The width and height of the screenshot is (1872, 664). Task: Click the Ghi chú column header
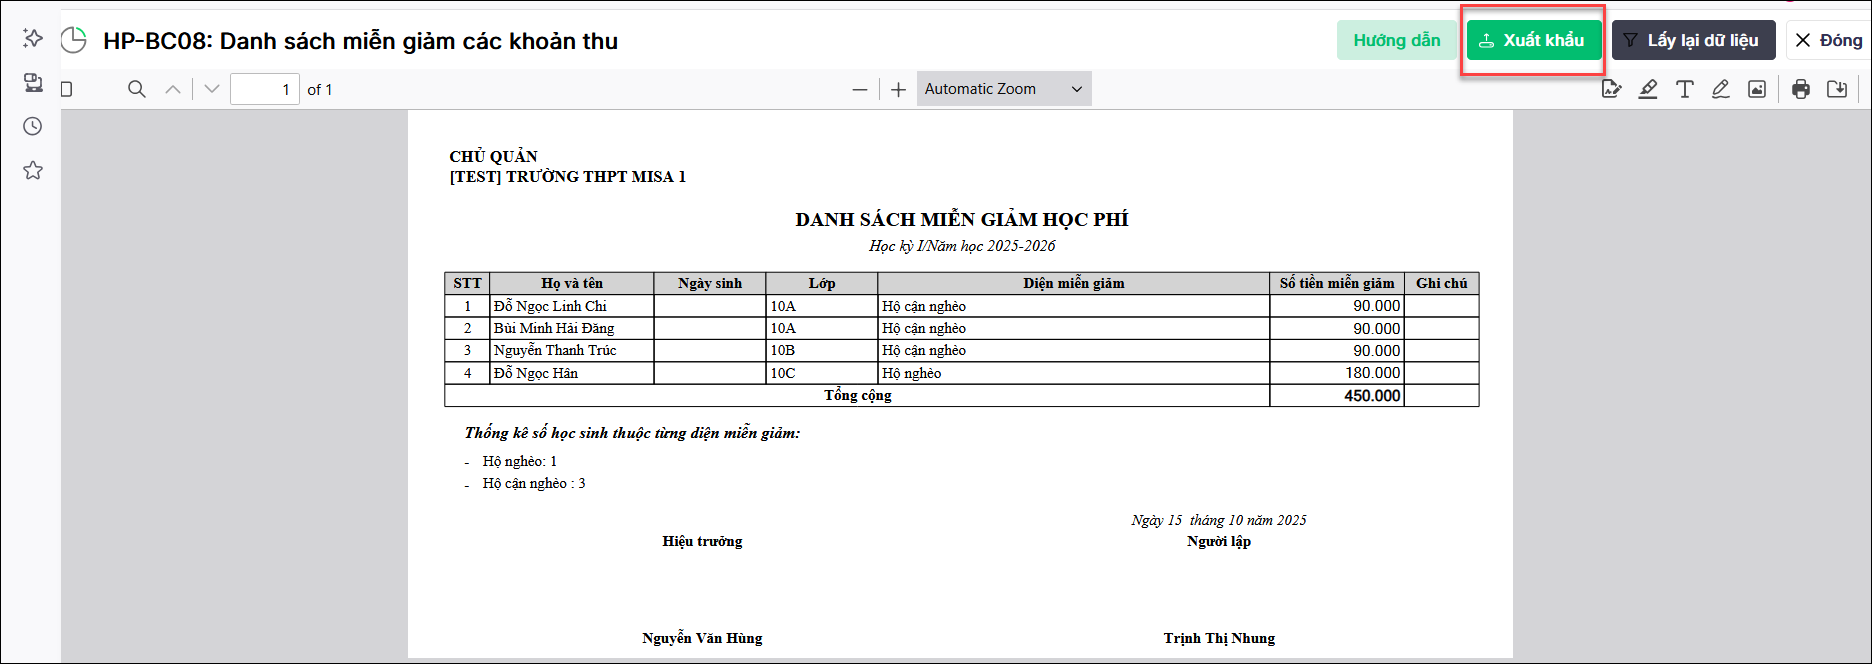point(1442,283)
